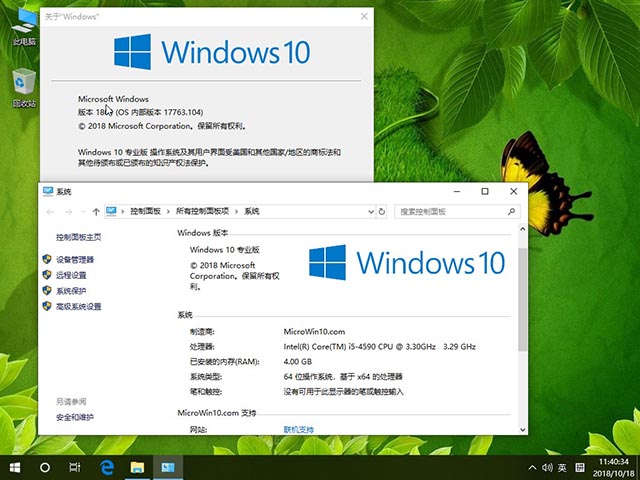Minimize the System window

coord(457,191)
